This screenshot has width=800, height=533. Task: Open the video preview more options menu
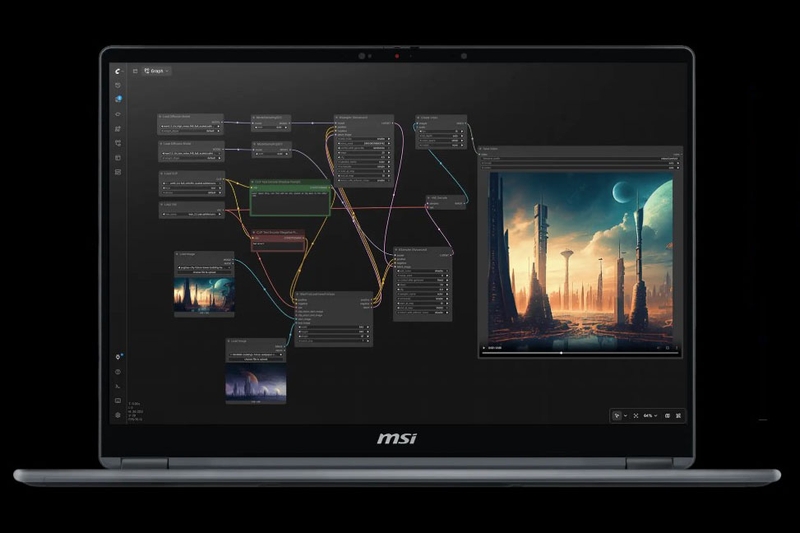[677, 348]
